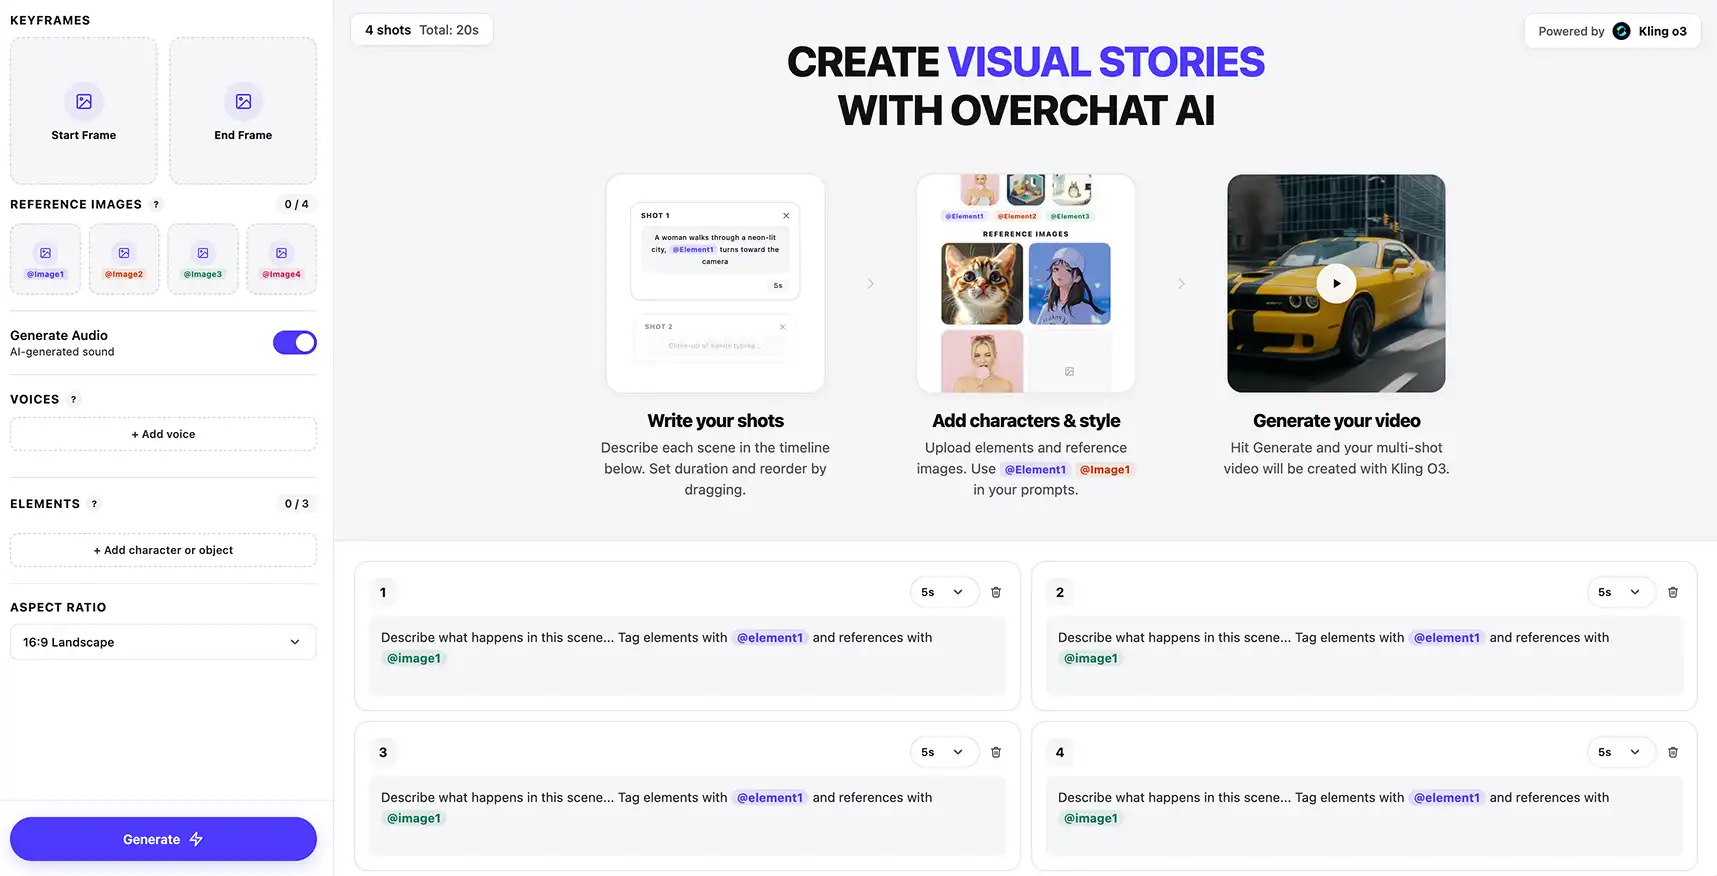Click arrow between Add characters and Generate video
This screenshot has height=876, width=1717.
(1181, 284)
